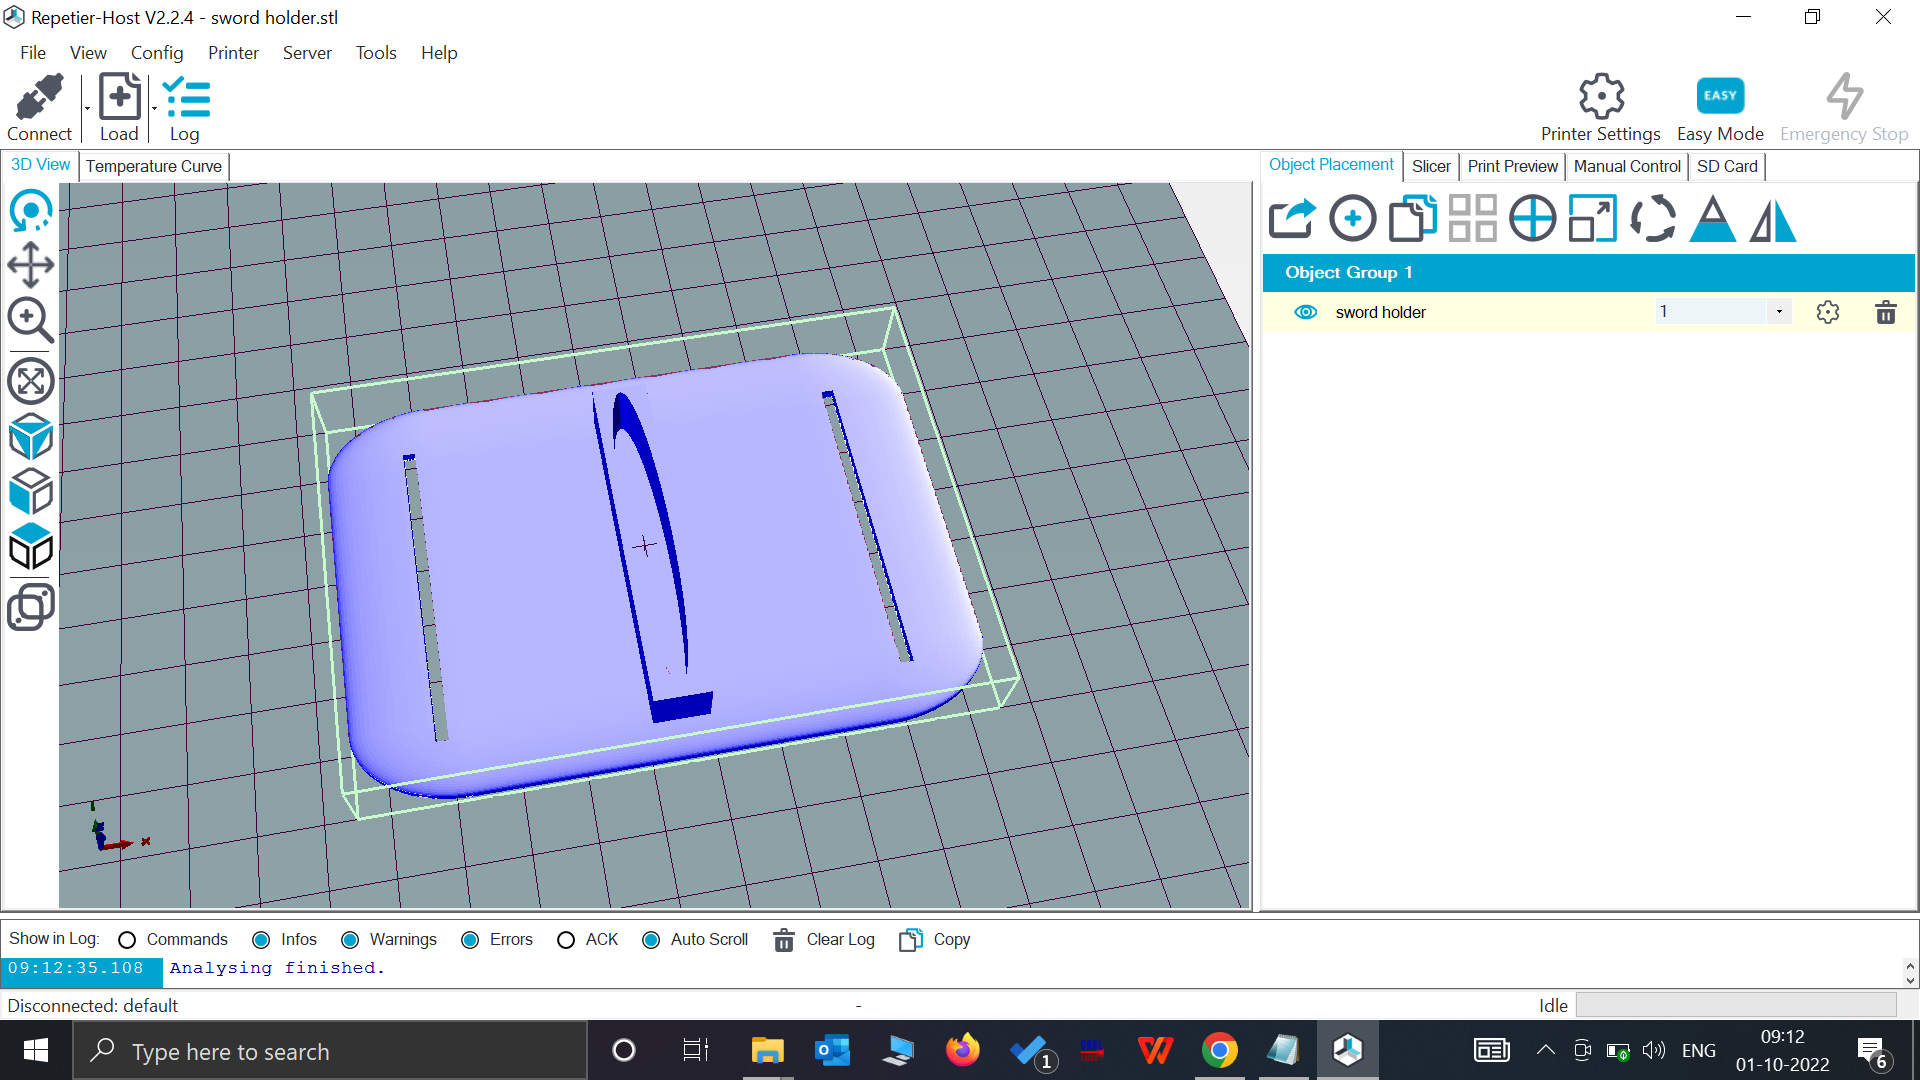Select the Commands log filter
Image resolution: width=1920 pixels, height=1080 pixels.
pyautogui.click(x=126, y=940)
